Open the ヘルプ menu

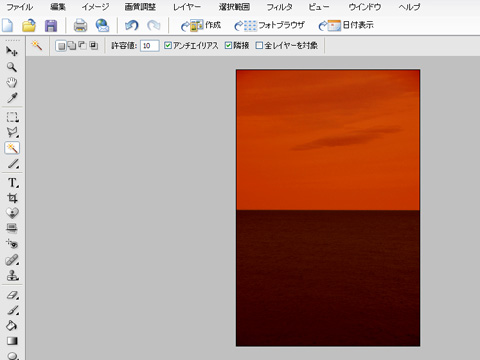tap(409, 7)
